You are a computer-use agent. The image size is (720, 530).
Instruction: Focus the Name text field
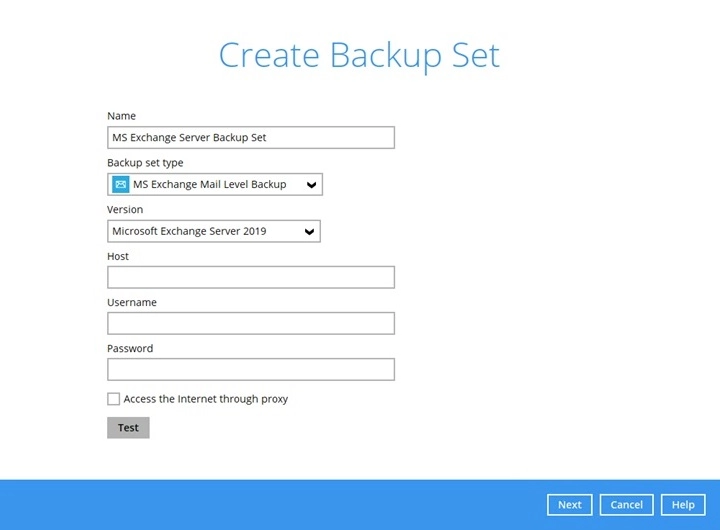(250, 138)
